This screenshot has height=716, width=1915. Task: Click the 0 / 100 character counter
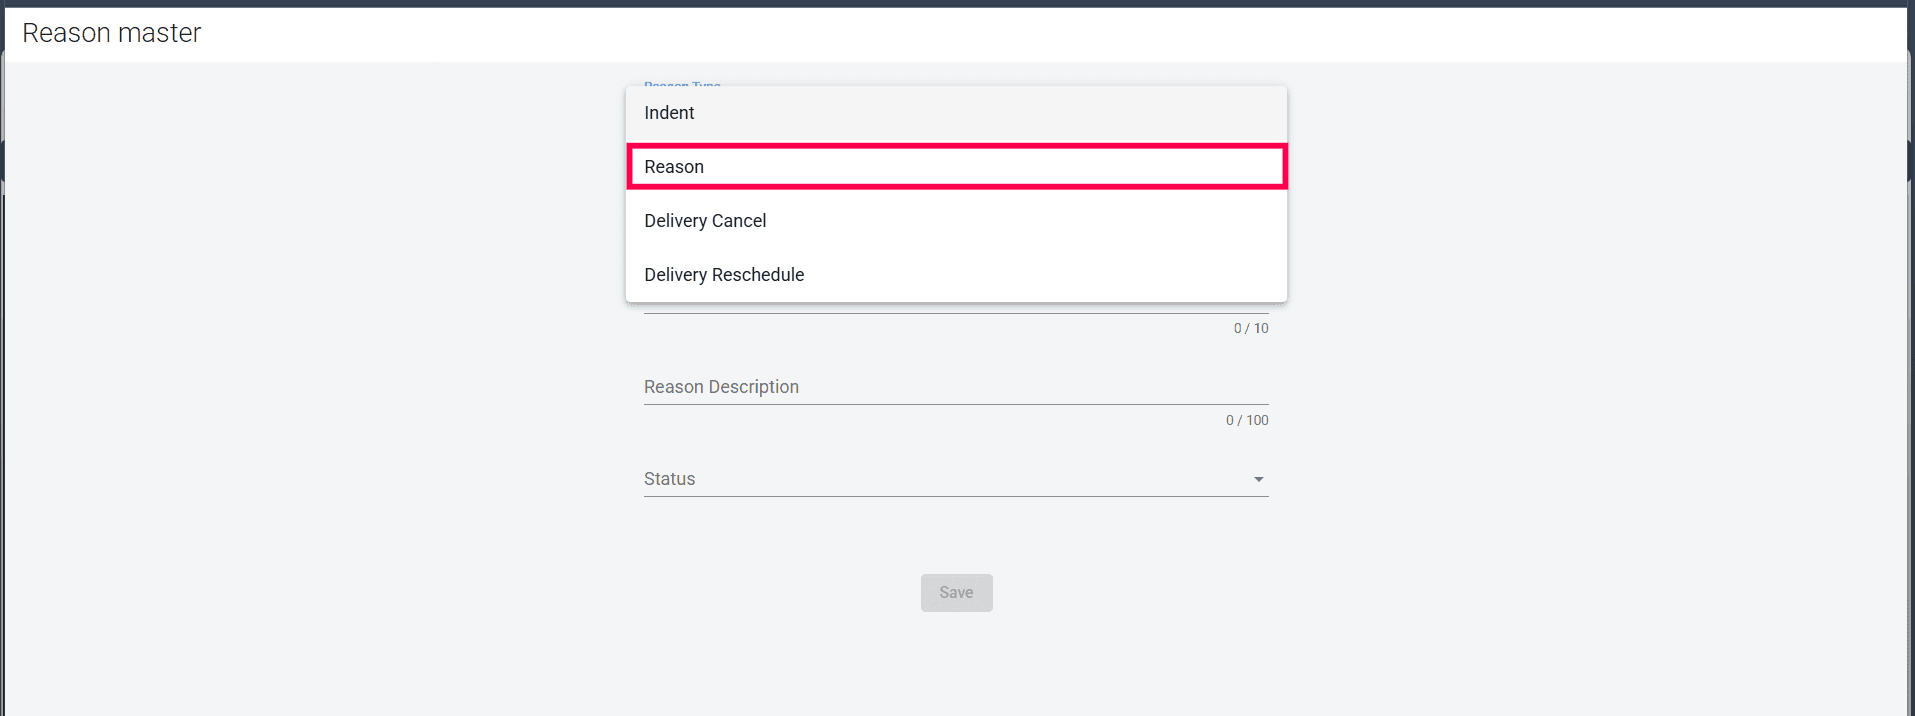tap(1247, 420)
